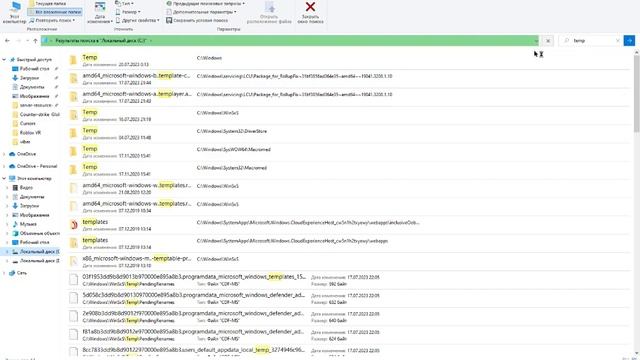Viewport: 640px width, 360px height.
Task: Open the 'Дата изменения' filter dropdown
Action: point(100,12)
